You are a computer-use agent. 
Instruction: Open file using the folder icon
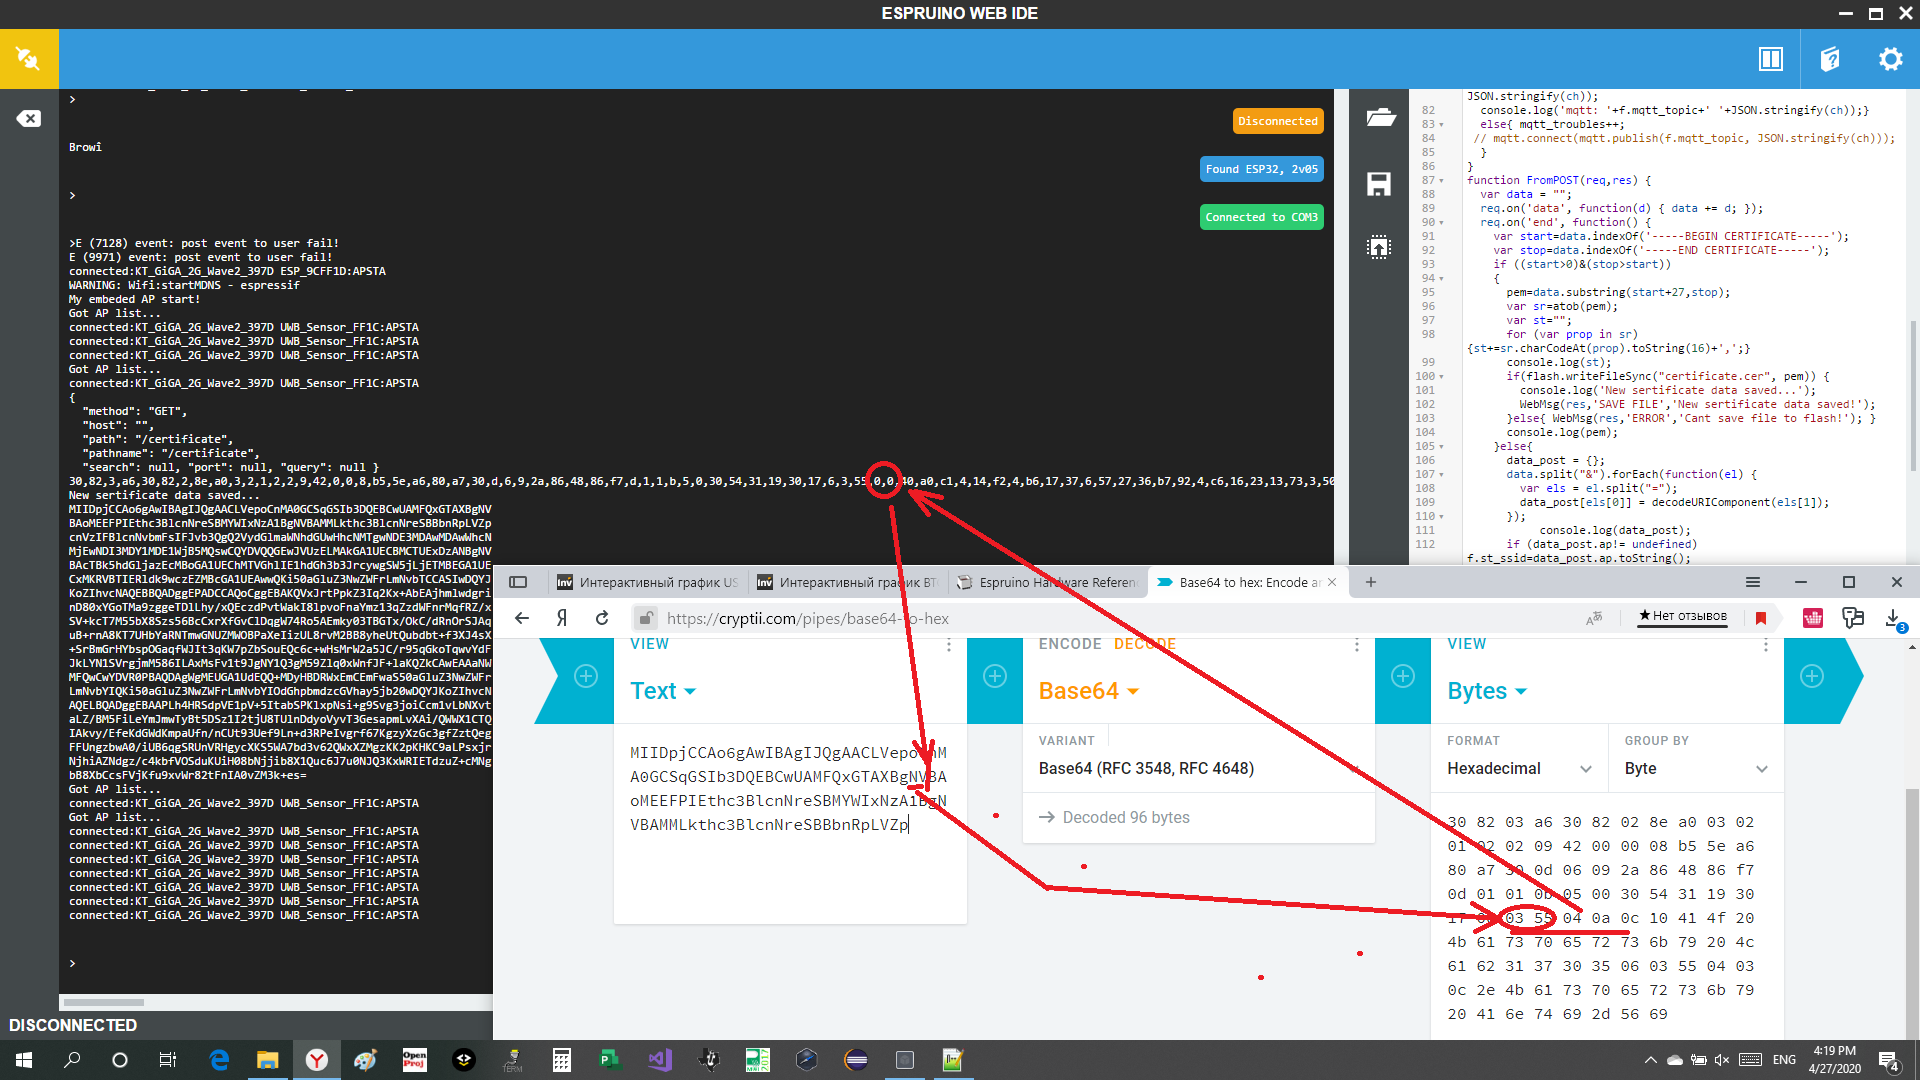pyautogui.click(x=1380, y=118)
